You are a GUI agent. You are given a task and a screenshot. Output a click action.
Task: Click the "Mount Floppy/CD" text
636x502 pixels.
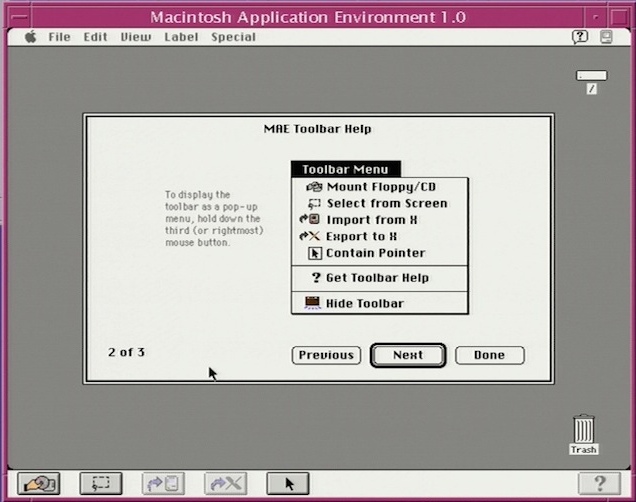point(381,187)
